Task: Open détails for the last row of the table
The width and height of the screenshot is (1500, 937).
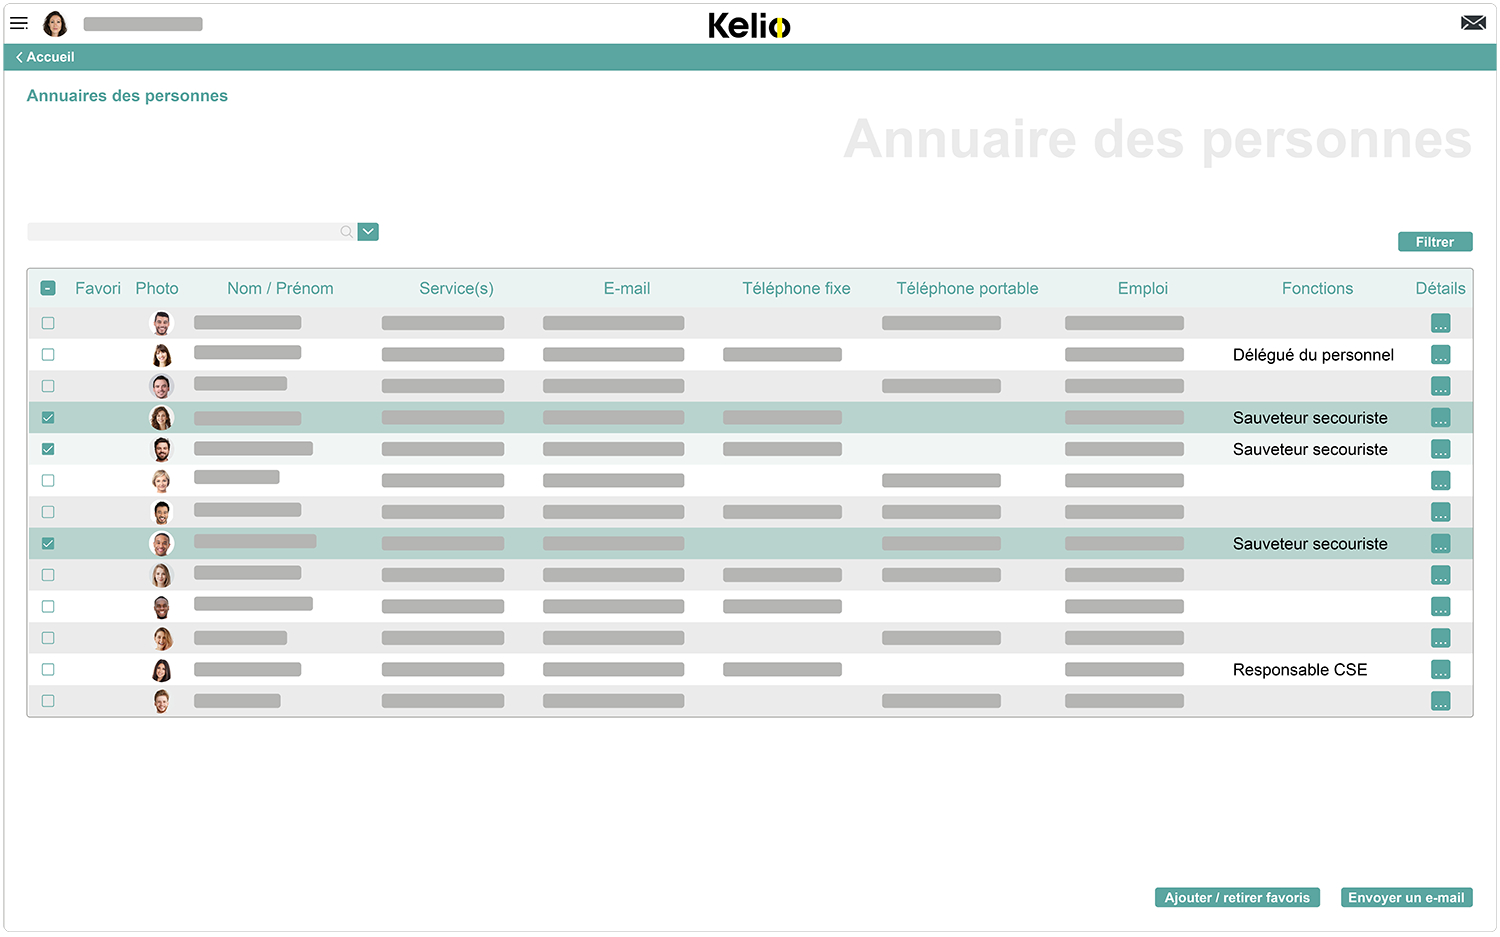Action: coord(1440,701)
